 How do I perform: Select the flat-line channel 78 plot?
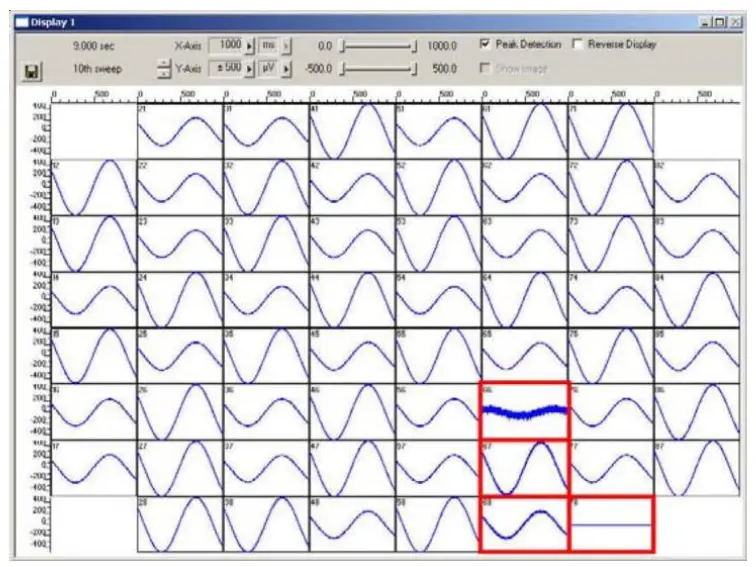pos(611,524)
